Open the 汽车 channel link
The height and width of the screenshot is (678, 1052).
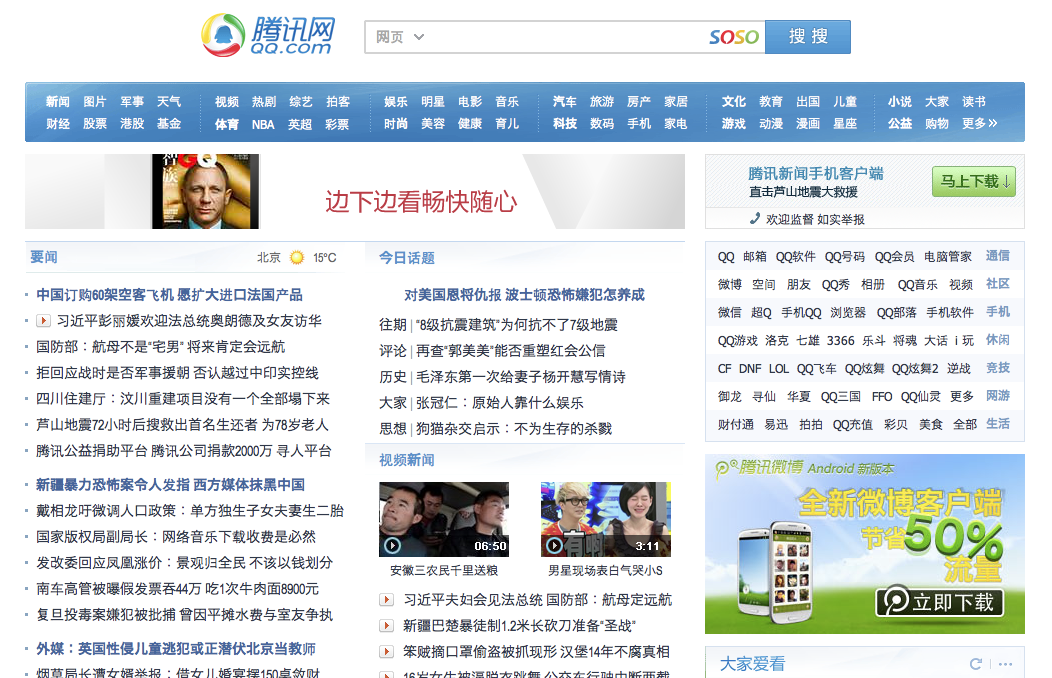(565, 101)
